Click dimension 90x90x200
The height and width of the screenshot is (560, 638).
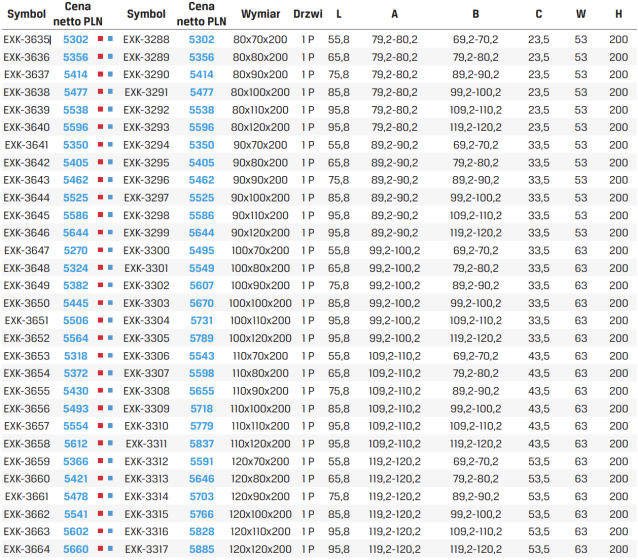click(260, 180)
